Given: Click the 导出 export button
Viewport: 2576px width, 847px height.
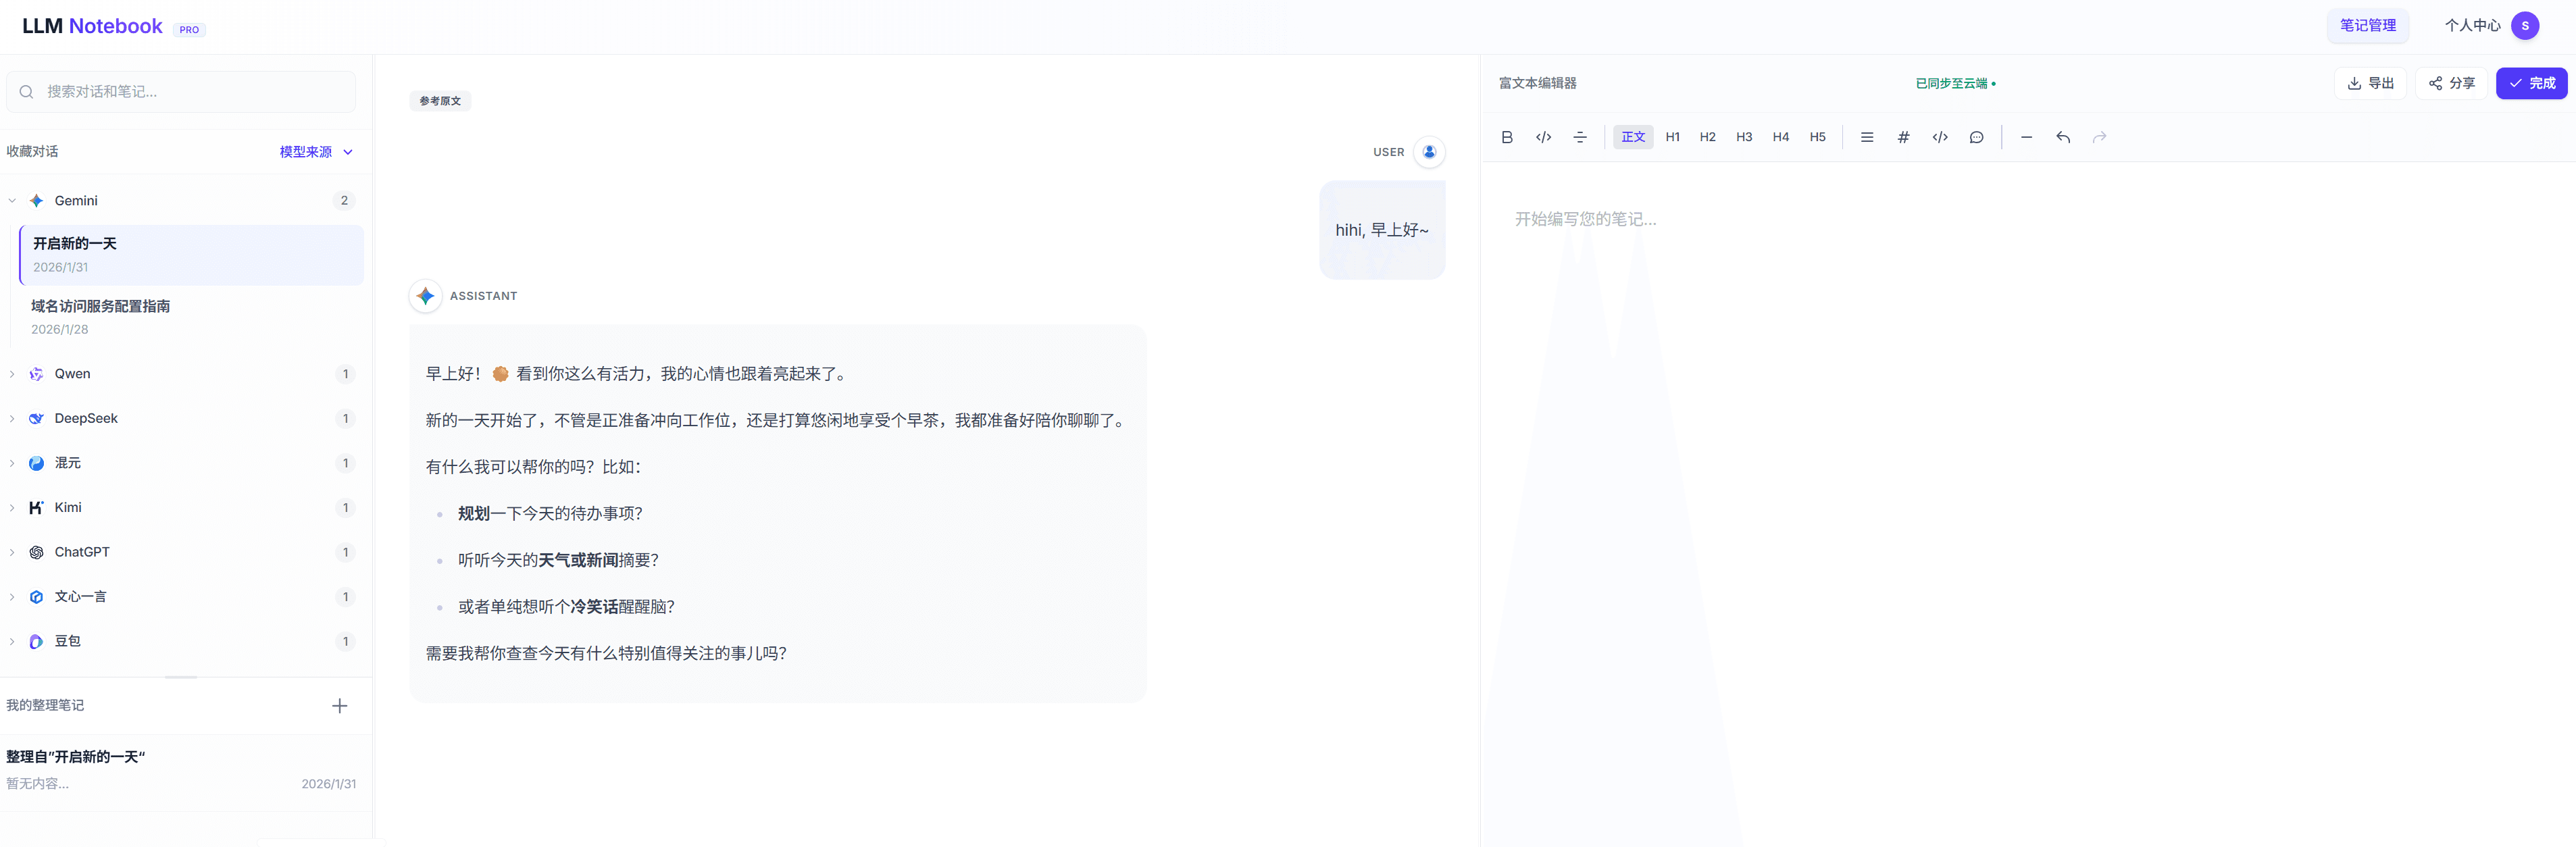Looking at the screenshot, I should (x=2371, y=83).
